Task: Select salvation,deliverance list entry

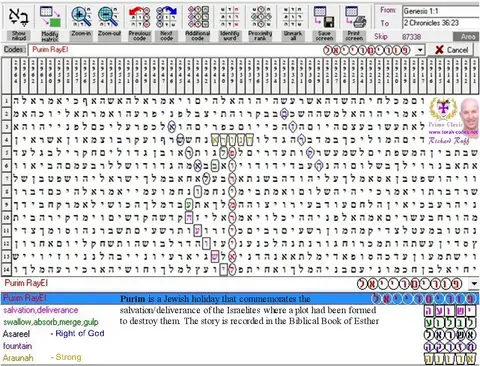Action: [x=41, y=310]
